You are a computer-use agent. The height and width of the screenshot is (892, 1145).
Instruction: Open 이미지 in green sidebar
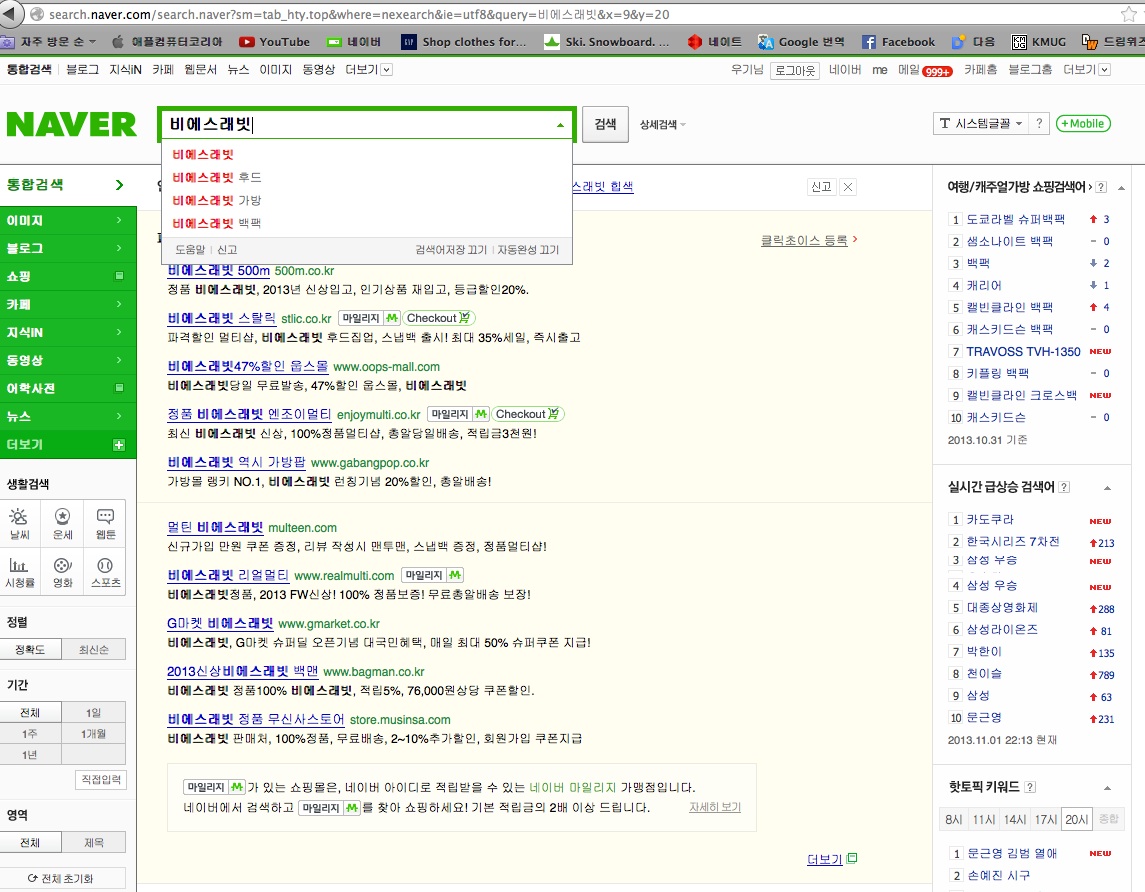[x=67, y=220]
